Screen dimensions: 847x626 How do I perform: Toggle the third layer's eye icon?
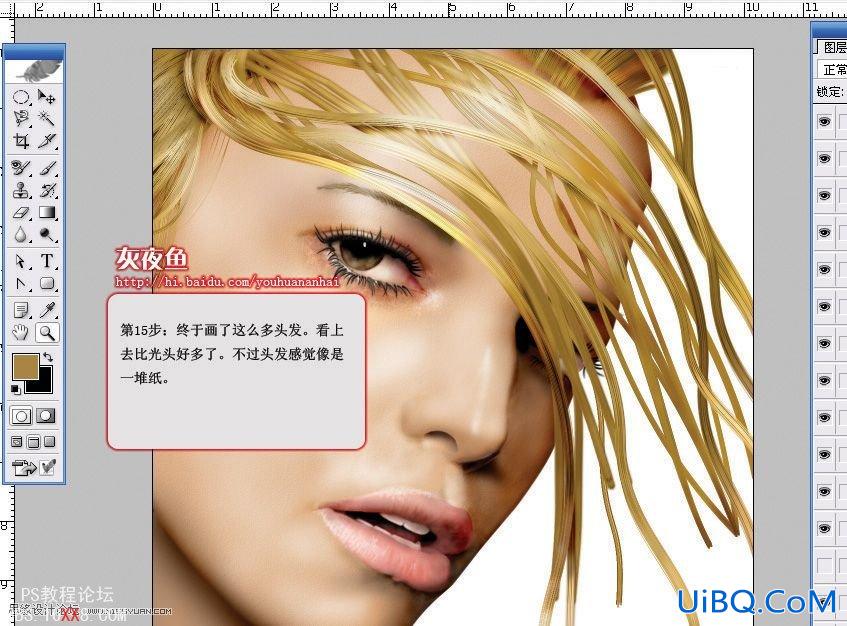(824, 195)
